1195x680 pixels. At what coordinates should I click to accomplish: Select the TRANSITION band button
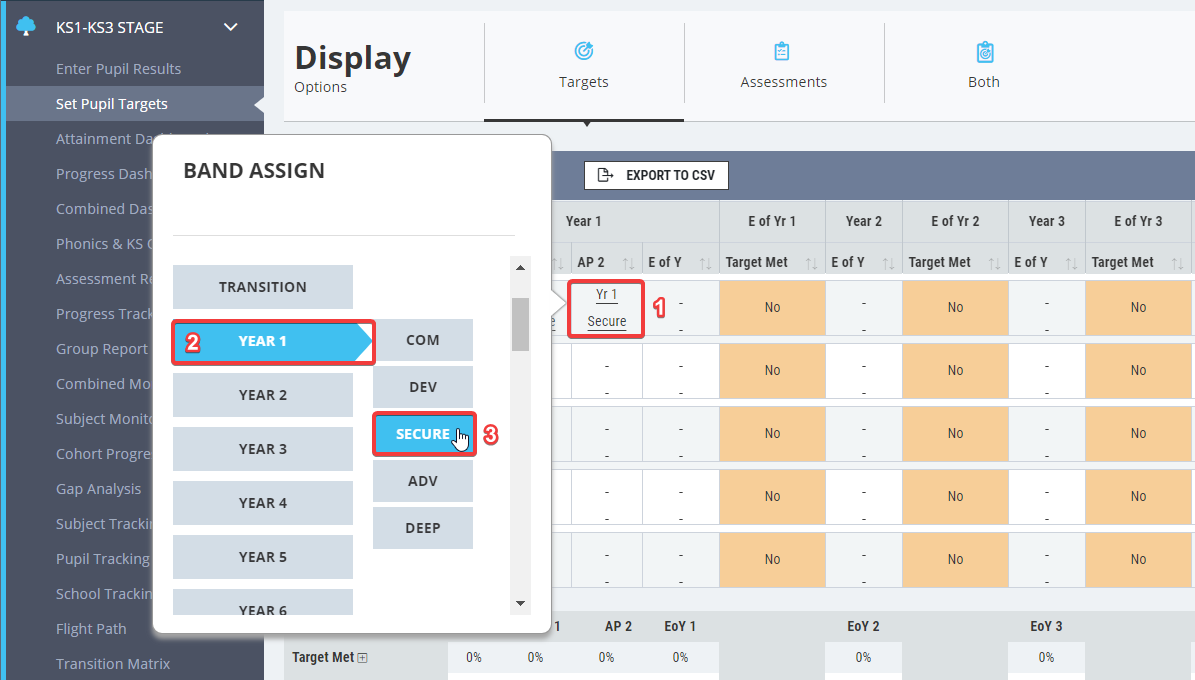click(x=263, y=287)
